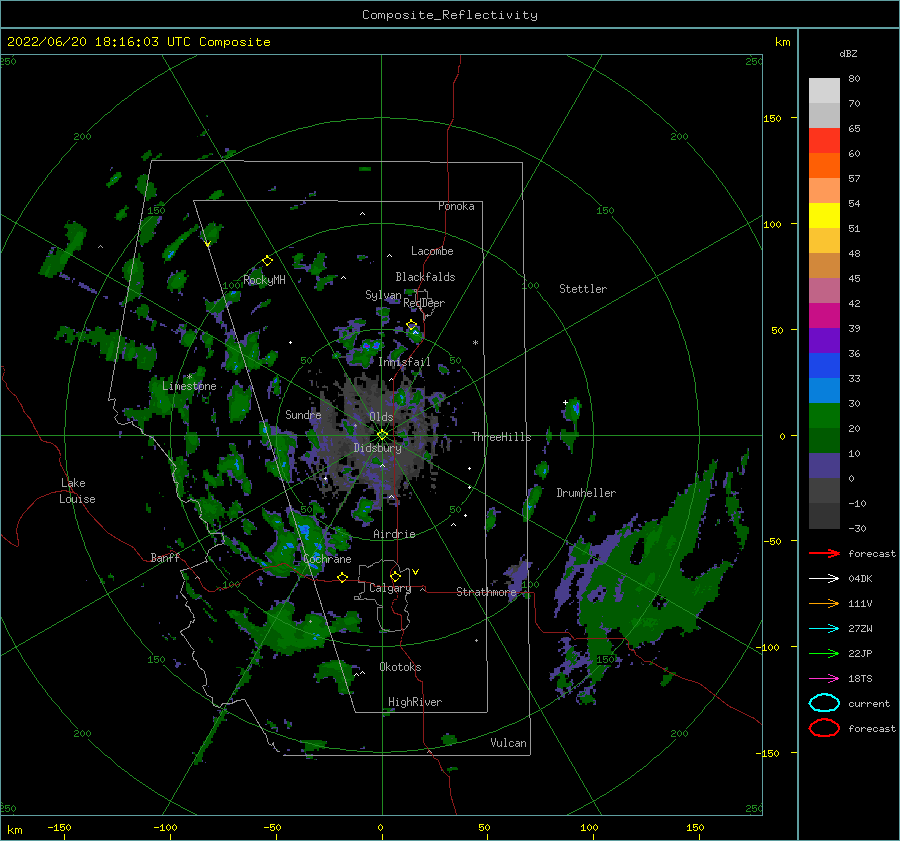
Task: Click the dBZ scale heading
Action: coord(848,53)
